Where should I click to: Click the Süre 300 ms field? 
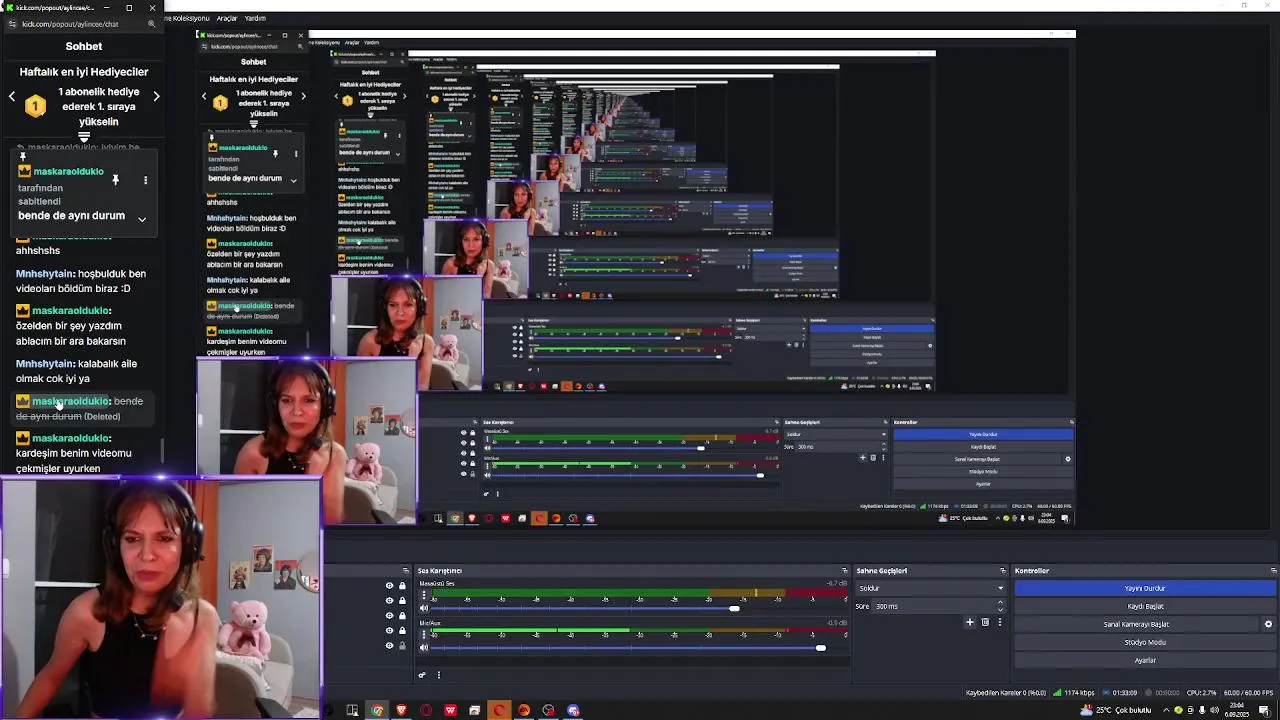pos(938,606)
